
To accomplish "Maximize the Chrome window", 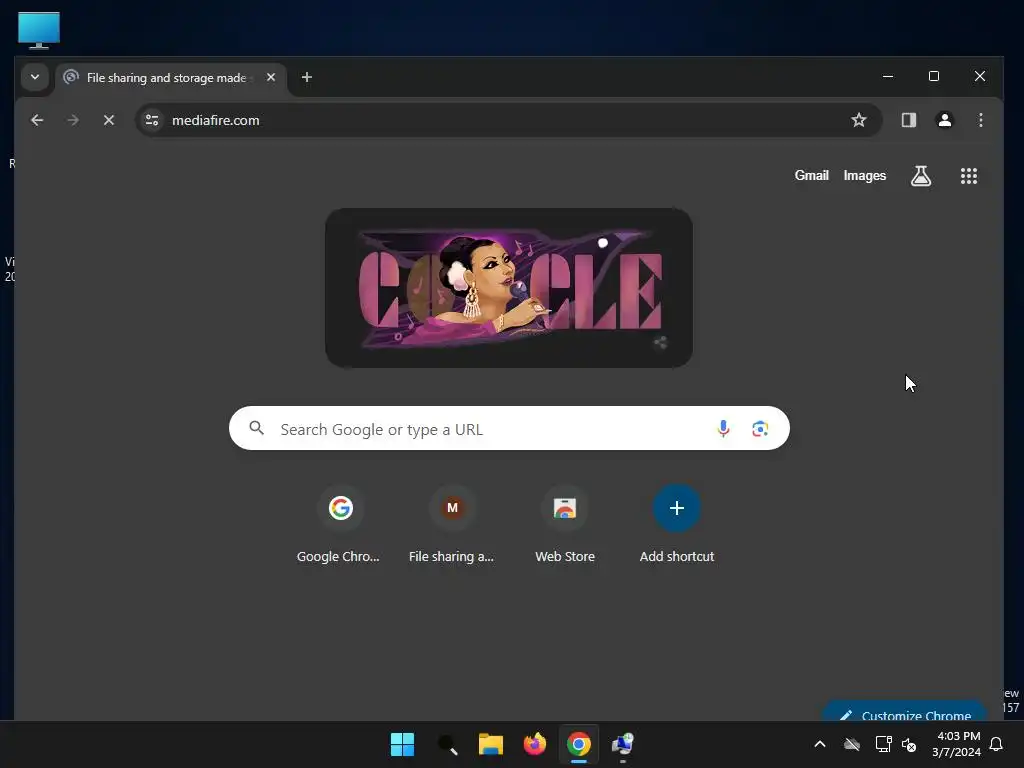I will coord(934,76).
